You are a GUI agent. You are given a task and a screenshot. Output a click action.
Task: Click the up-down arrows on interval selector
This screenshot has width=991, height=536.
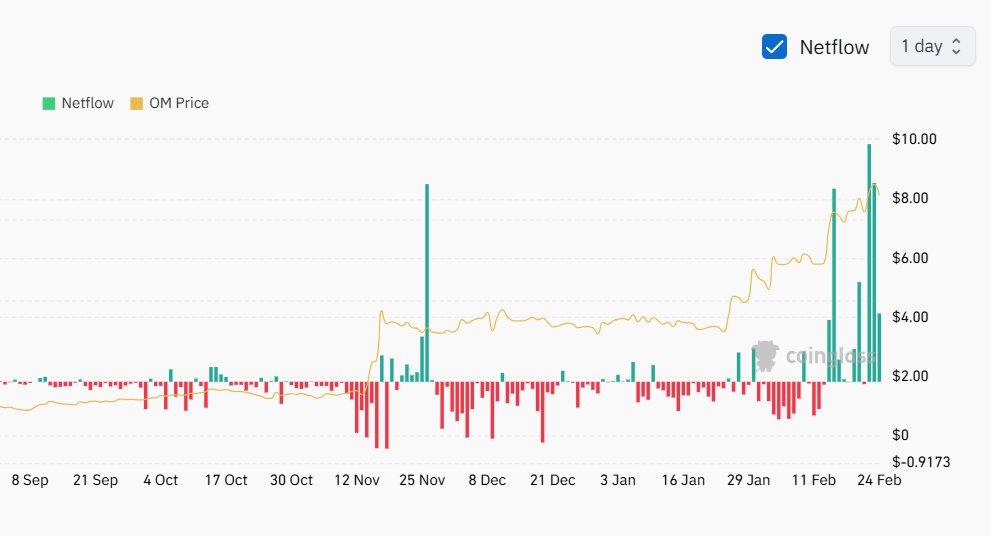(x=956, y=46)
